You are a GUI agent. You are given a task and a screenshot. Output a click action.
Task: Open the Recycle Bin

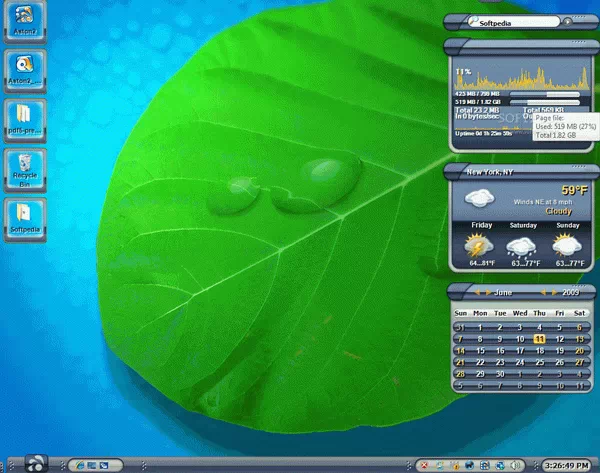pos(25,170)
